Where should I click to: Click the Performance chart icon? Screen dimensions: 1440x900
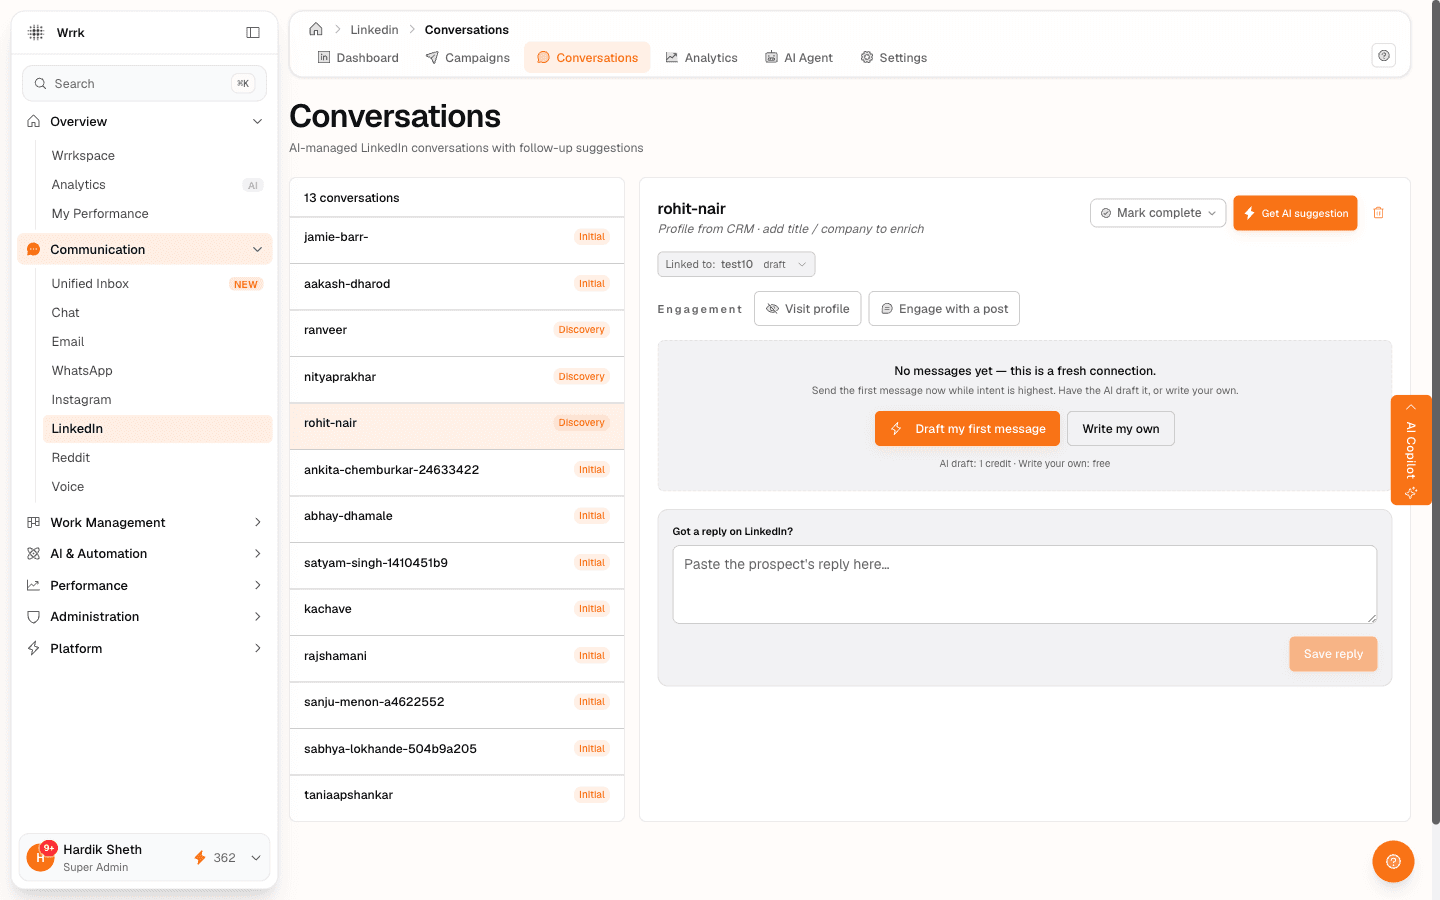tap(34, 585)
